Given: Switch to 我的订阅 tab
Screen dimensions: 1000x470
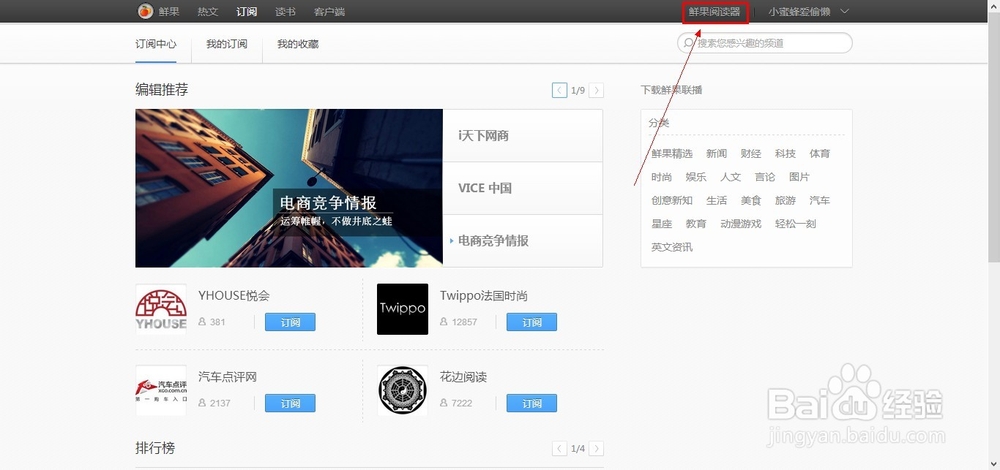Looking at the screenshot, I should 226,44.
